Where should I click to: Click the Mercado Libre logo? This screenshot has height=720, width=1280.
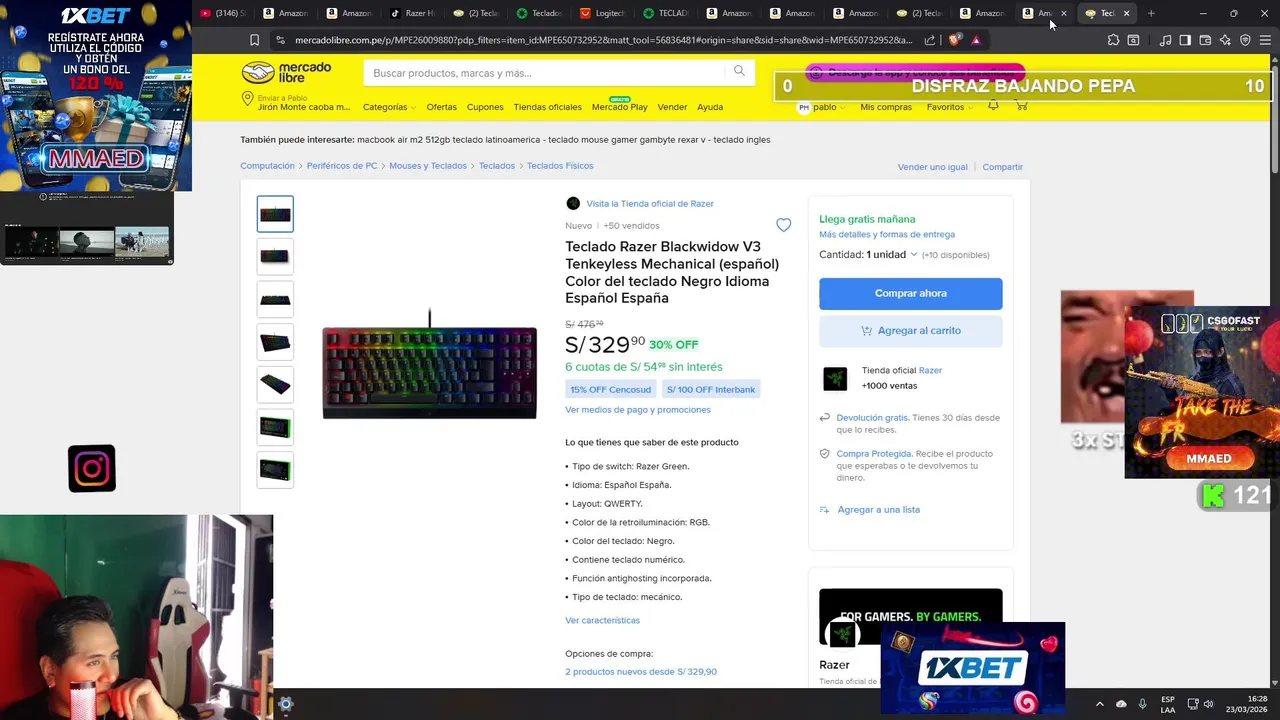coord(286,72)
